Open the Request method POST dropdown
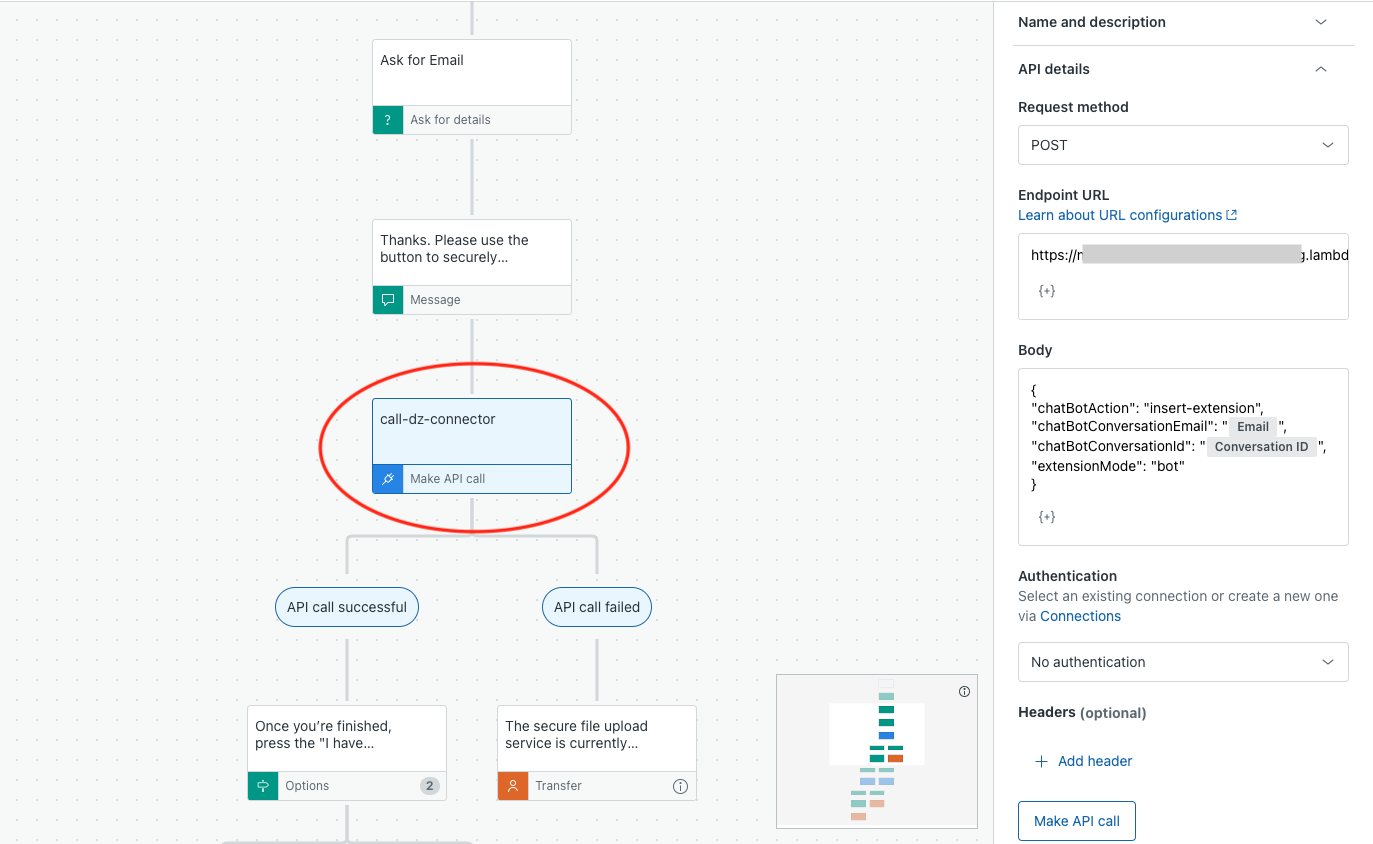 click(1183, 145)
